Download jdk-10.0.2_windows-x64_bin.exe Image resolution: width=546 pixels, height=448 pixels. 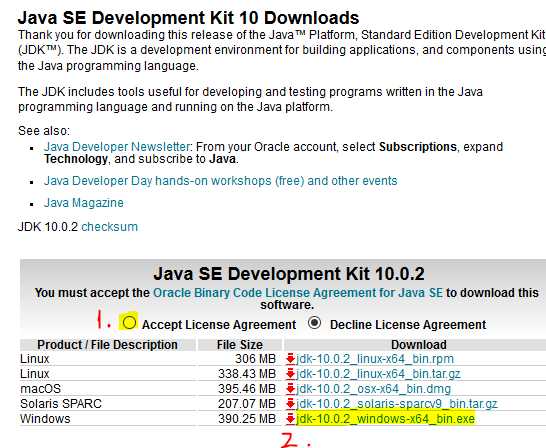[x=385, y=418]
